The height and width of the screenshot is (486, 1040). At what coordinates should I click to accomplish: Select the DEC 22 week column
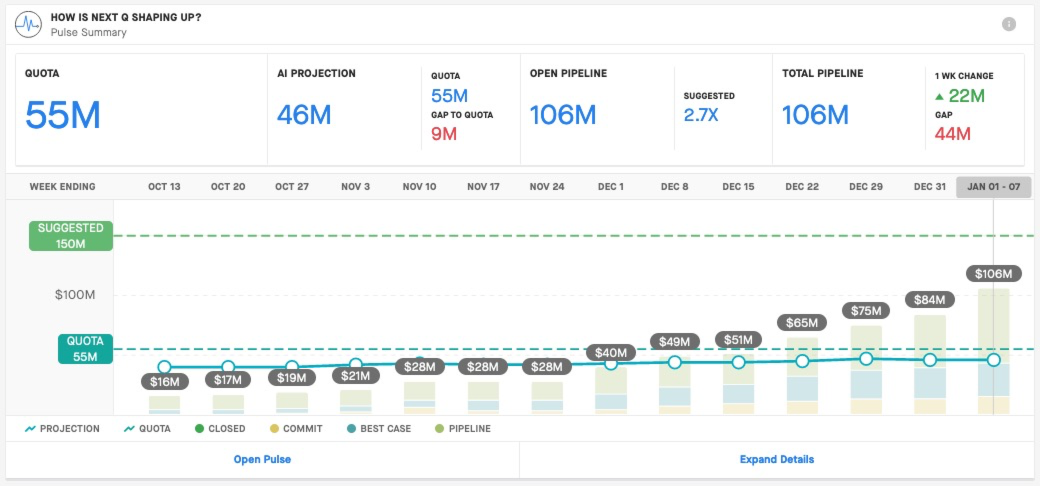coord(802,187)
